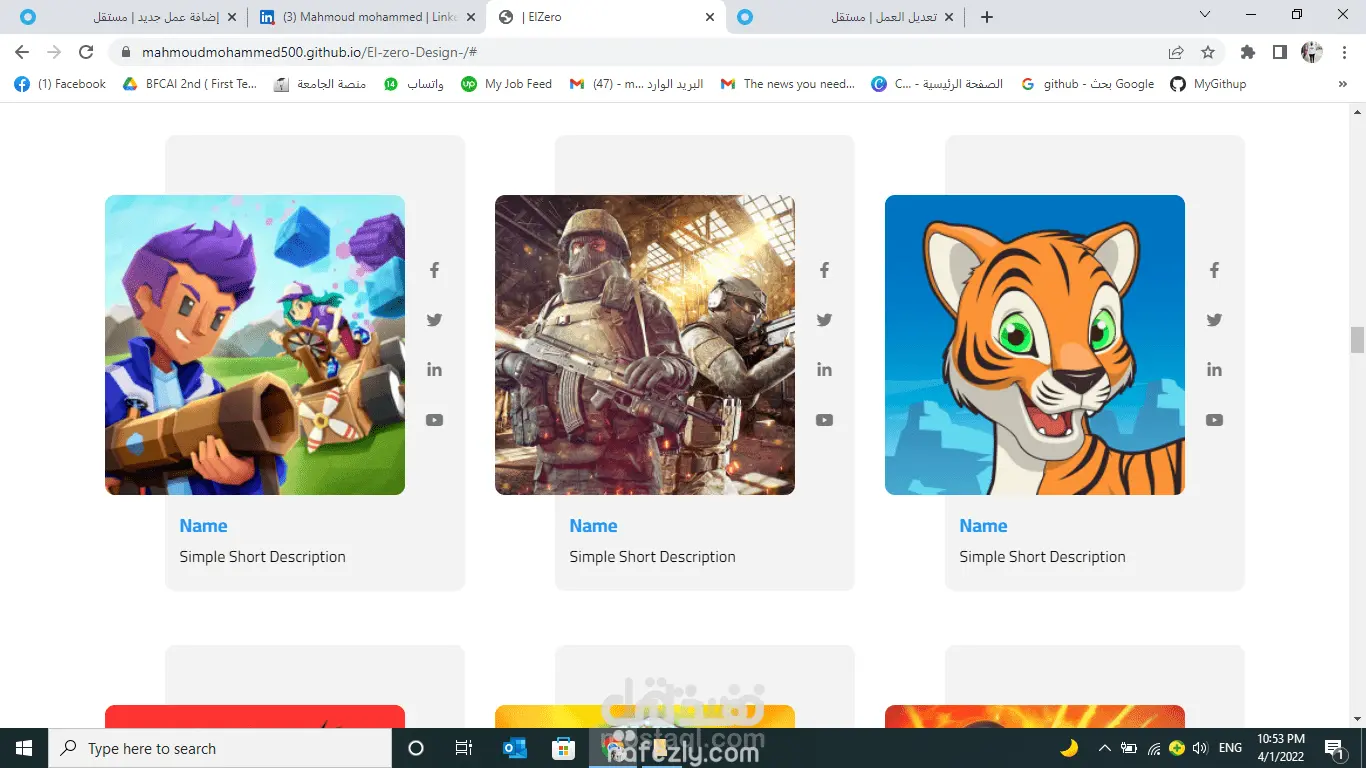Open 'The news you need' bookmark

(788, 84)
